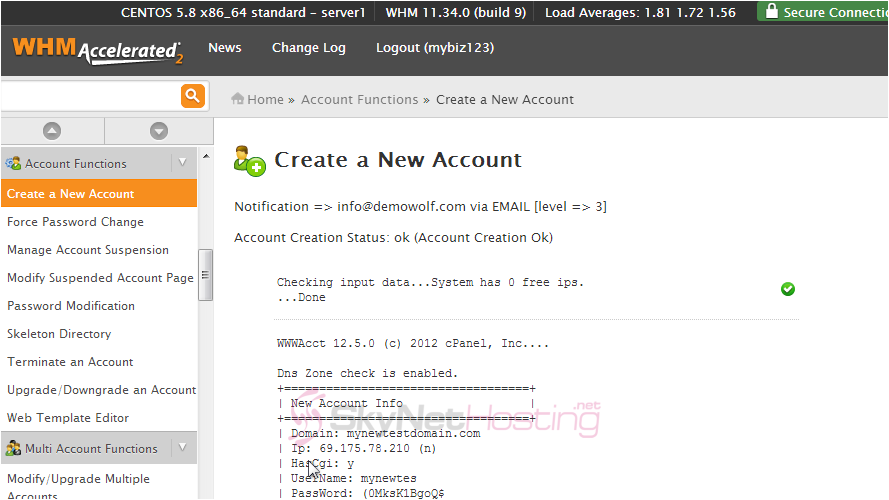The width and height of the screenshot is (889, 500).
Task: Click the green checkmark status icon
Action: click(x=788, y=289)
